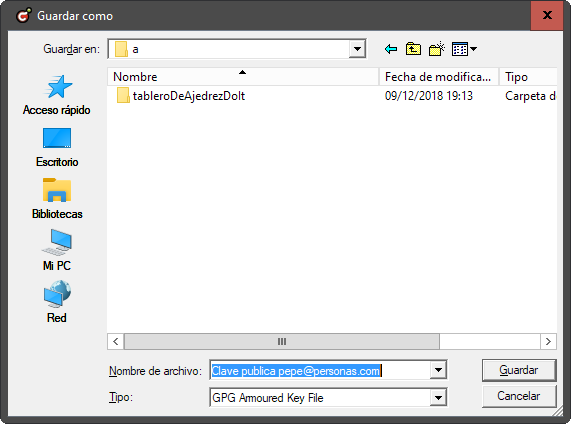Open the view menu icon
This screenshot has width=571, height=424.
464,49
